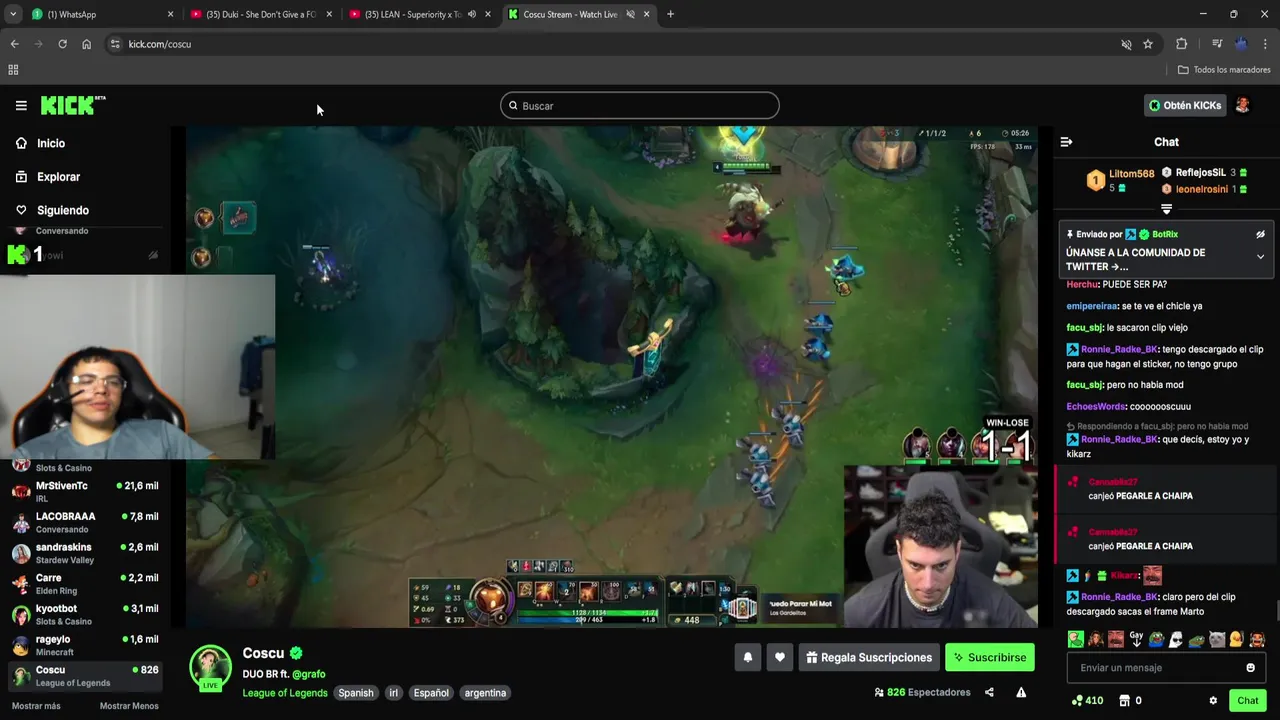The width and height of the screenshot is (1280, 720).
Task: Click the green Suscribirse button
Action: [990, 657]
